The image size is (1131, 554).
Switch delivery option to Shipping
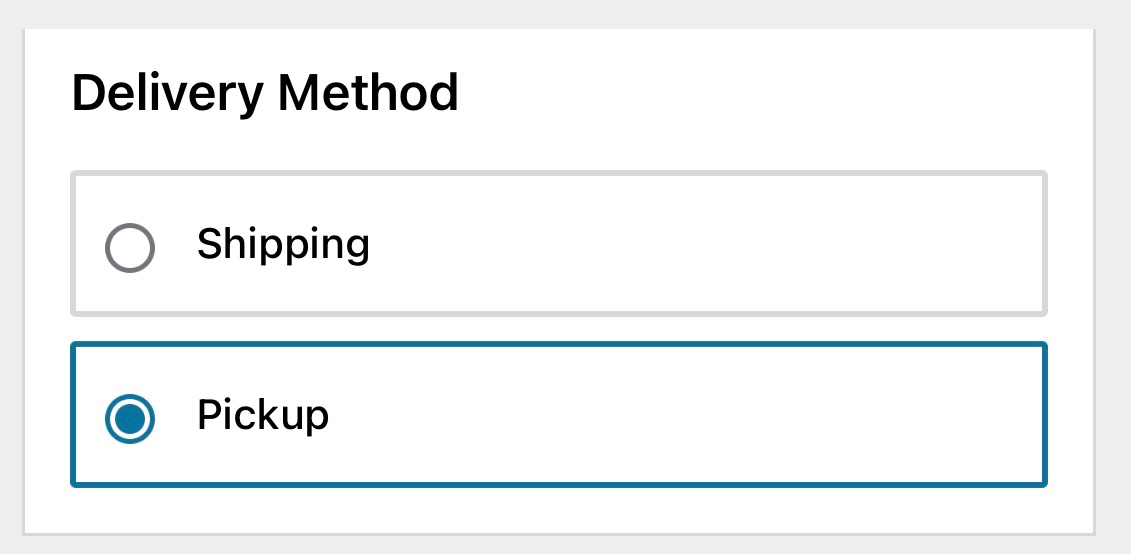130,247
